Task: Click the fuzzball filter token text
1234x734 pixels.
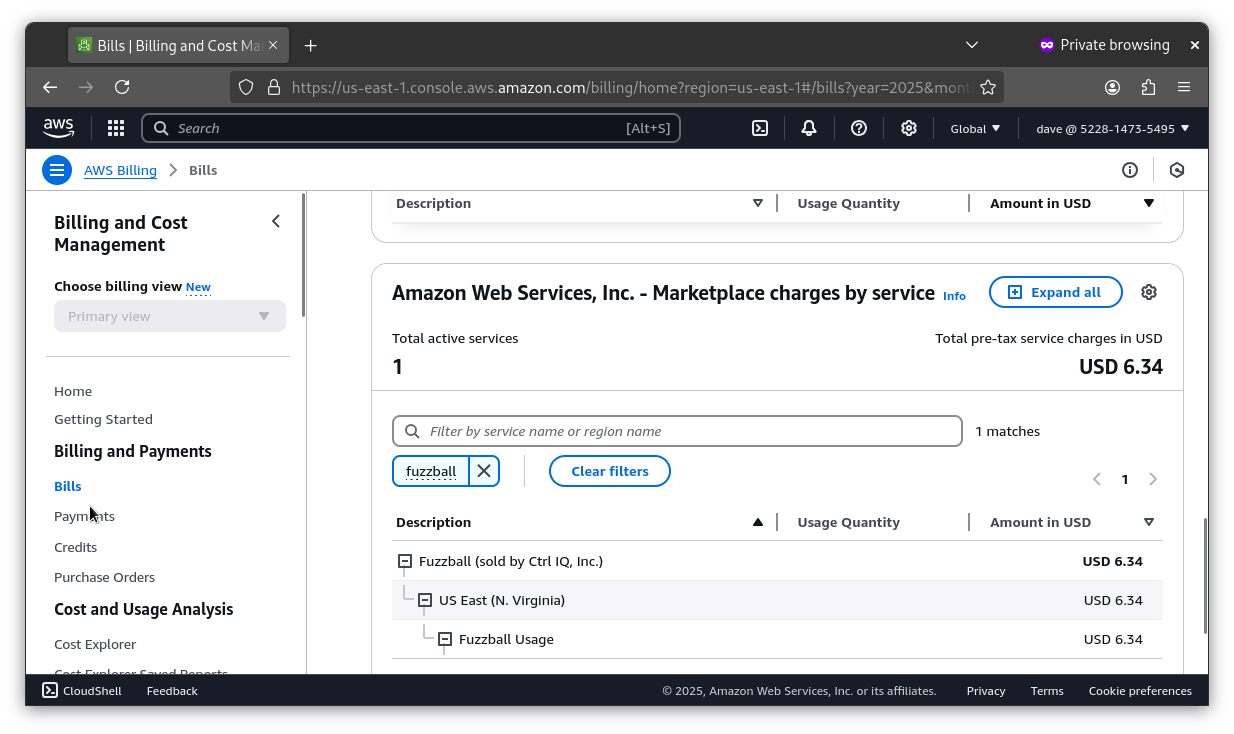Action: (431, 471)
